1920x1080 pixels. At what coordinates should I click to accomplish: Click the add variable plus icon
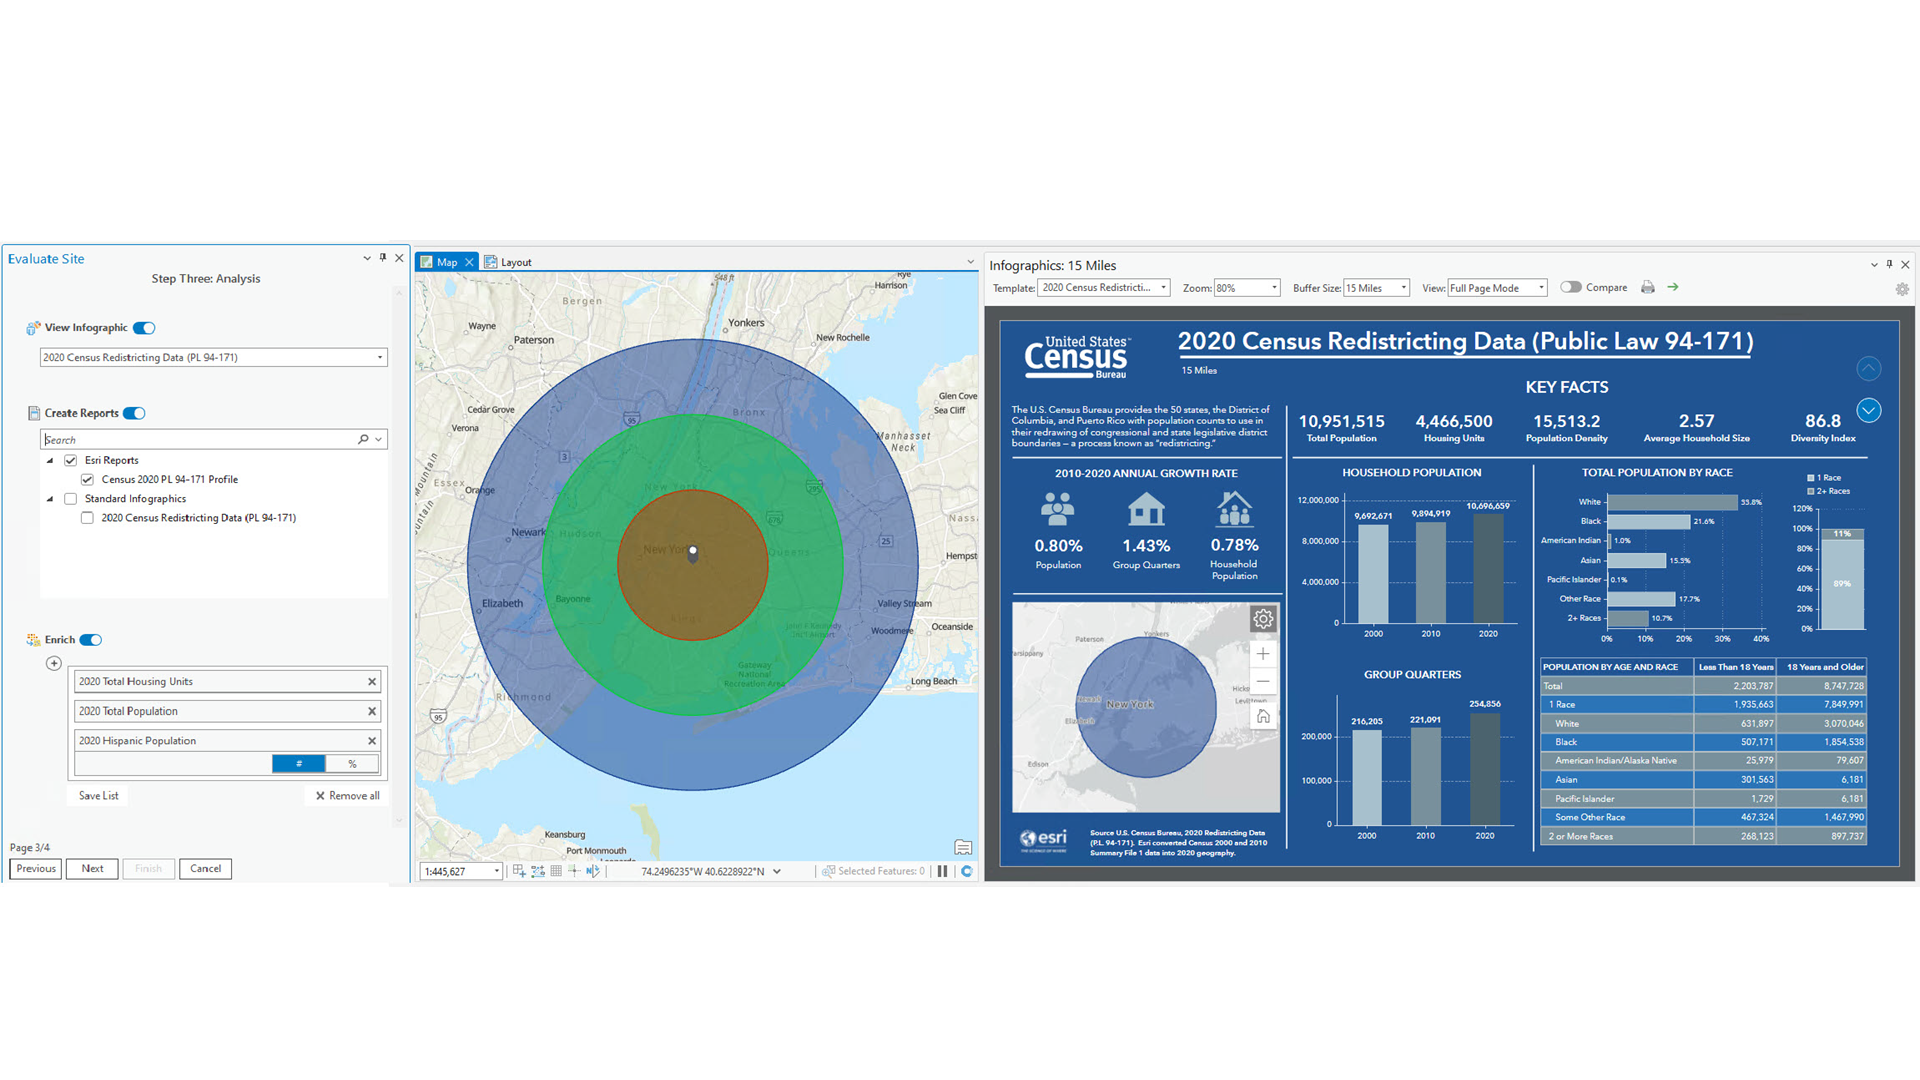point(54,663)
